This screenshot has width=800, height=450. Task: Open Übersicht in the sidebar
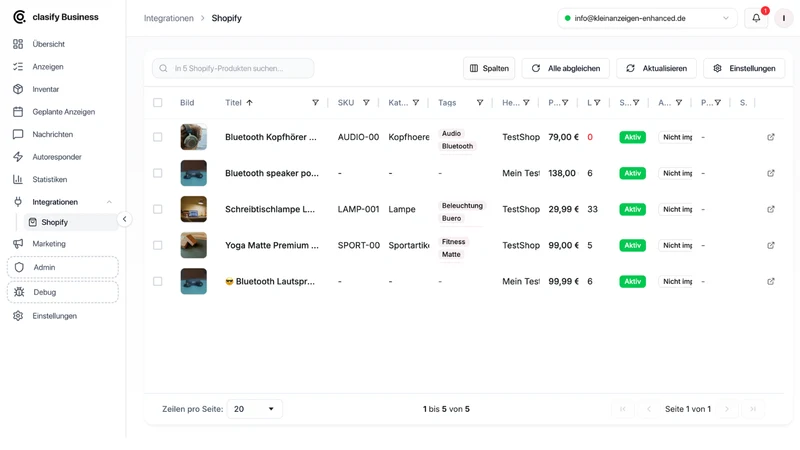[48, 44]
